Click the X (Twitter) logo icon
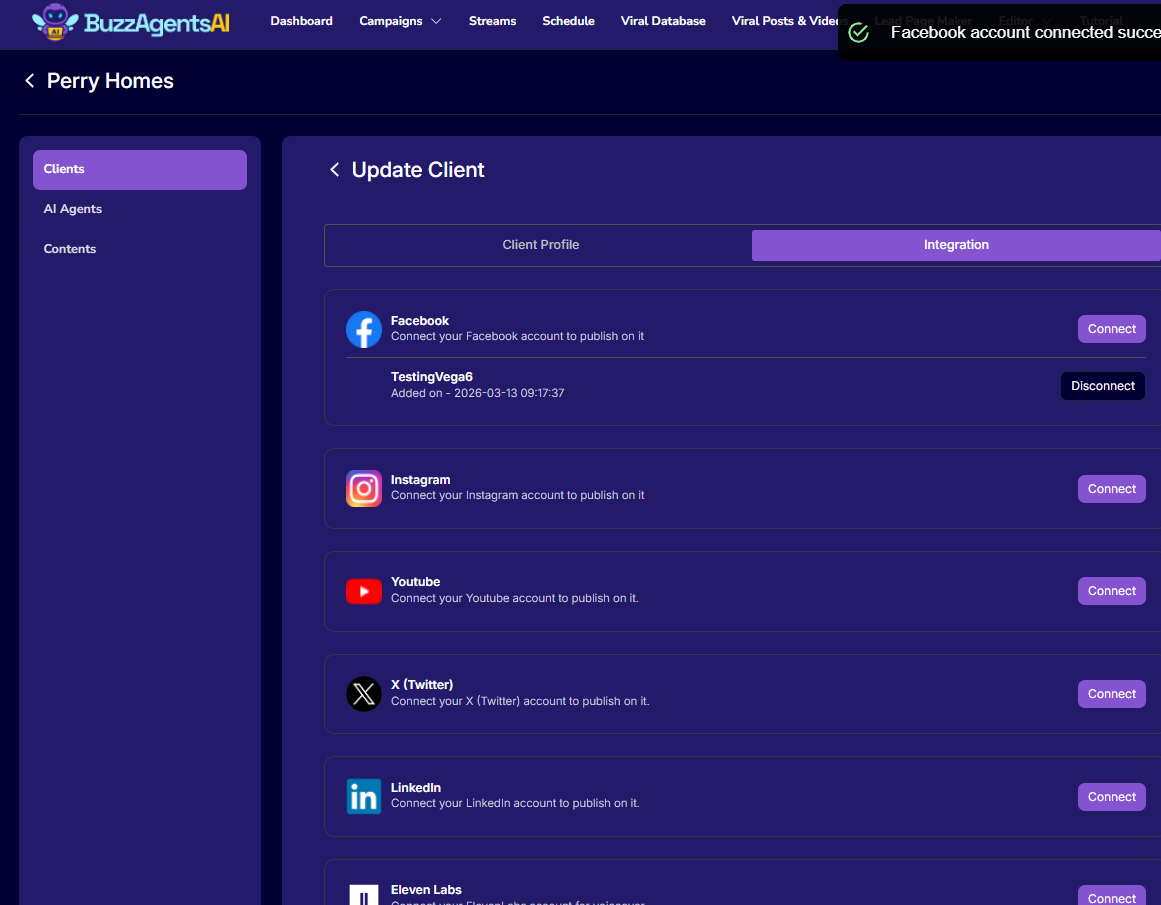1161x905 pixels. [364, 694]
